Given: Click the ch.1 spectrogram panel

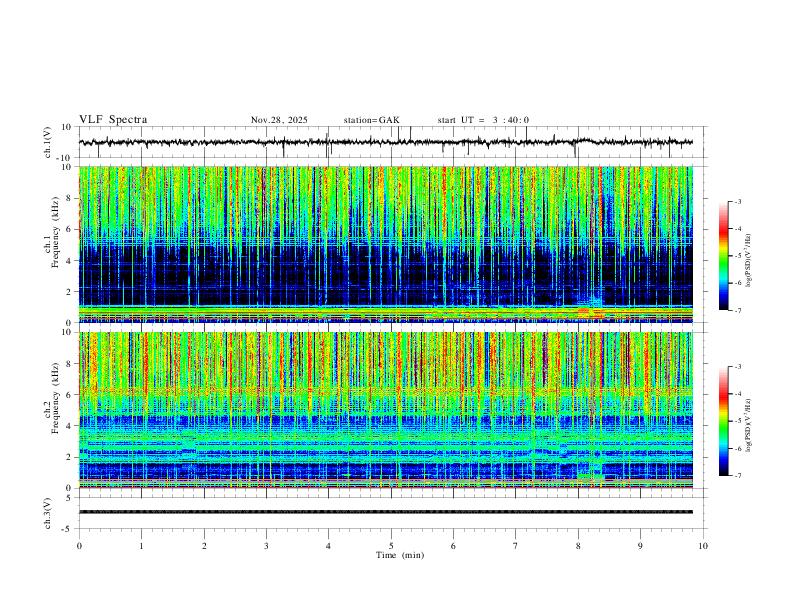Looking at the screenshot, I should coord(386,244).
